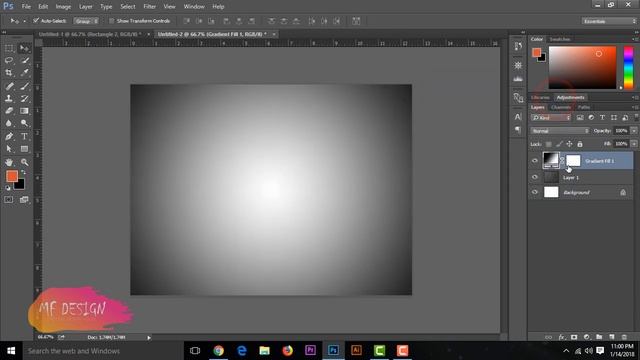The image size is (640, 360).
Task: Select the Eraser tool
Action: pos(9,111)
